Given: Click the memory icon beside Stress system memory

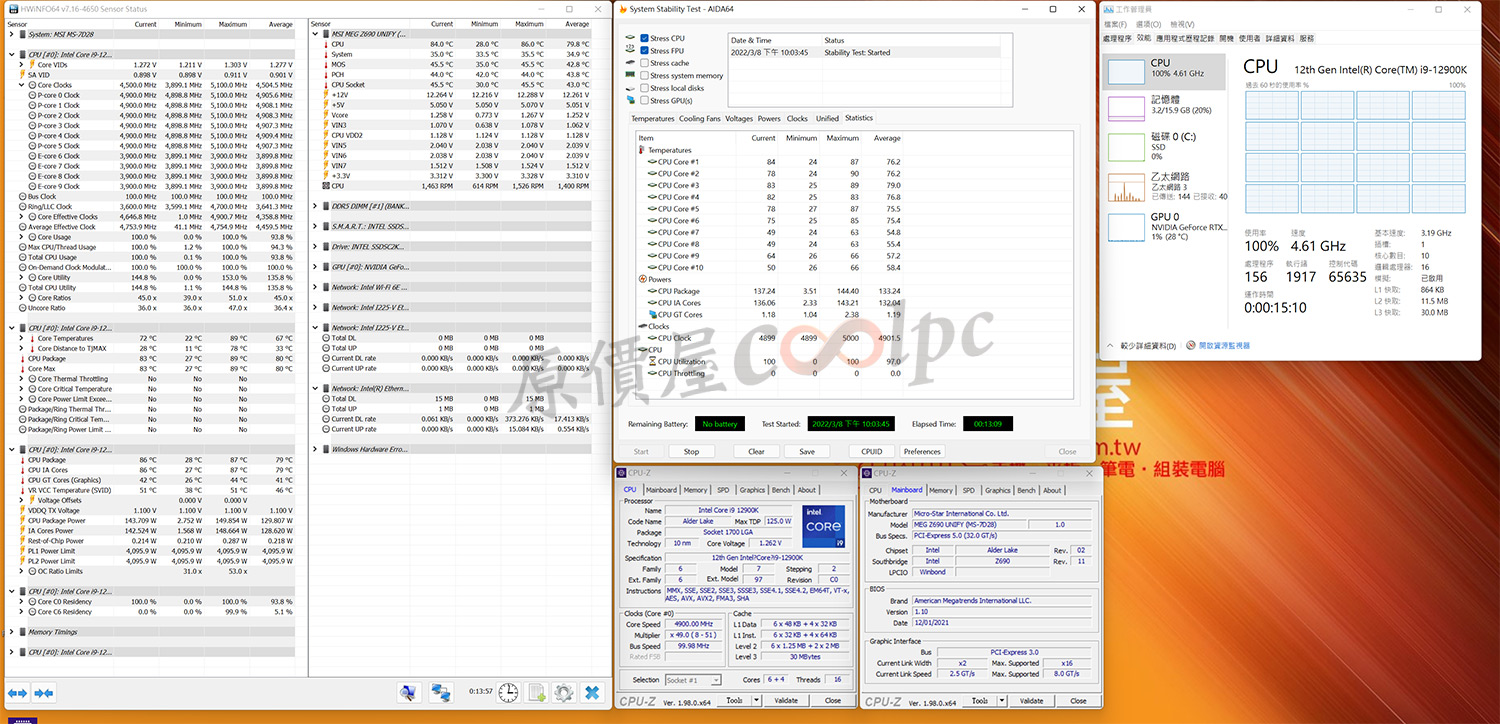Looking at the screenshot, I should pos(630,76).
